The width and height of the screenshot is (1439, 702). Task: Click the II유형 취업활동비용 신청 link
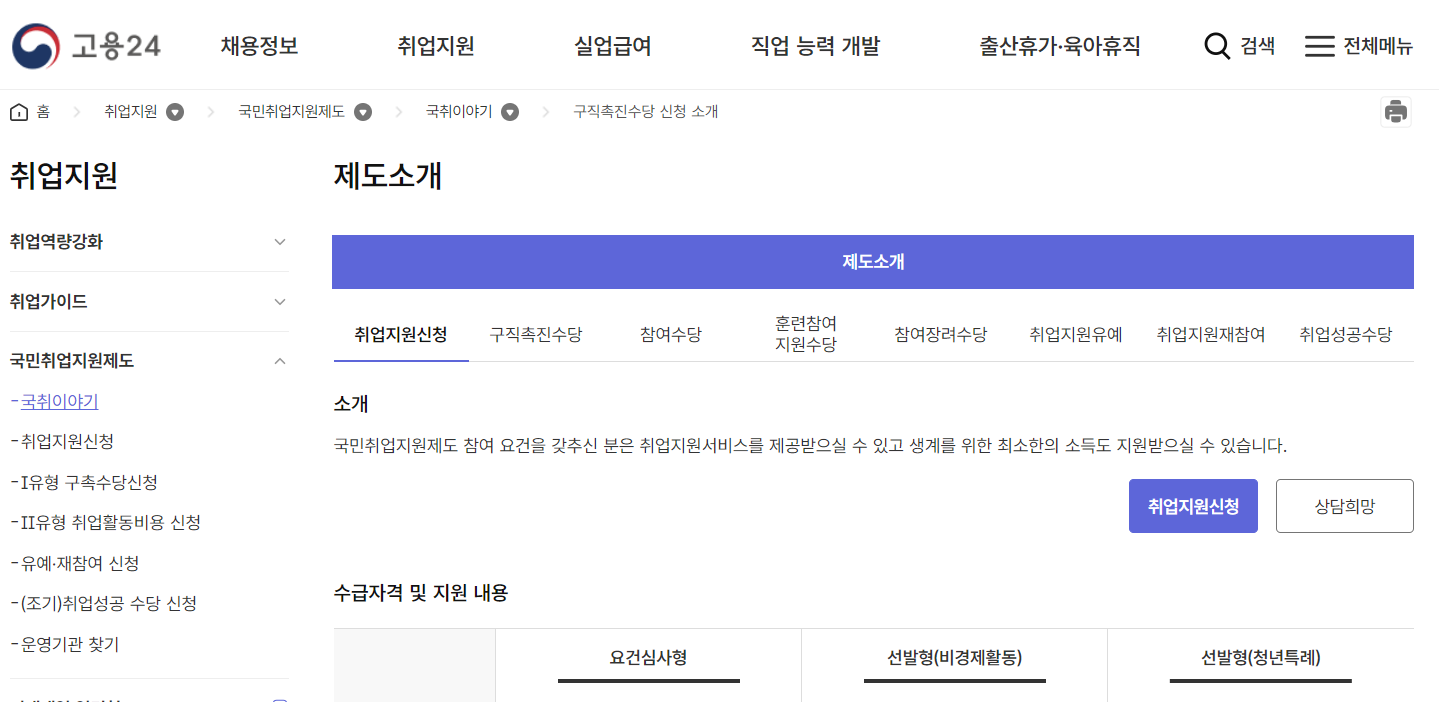[x=104, y=522]
